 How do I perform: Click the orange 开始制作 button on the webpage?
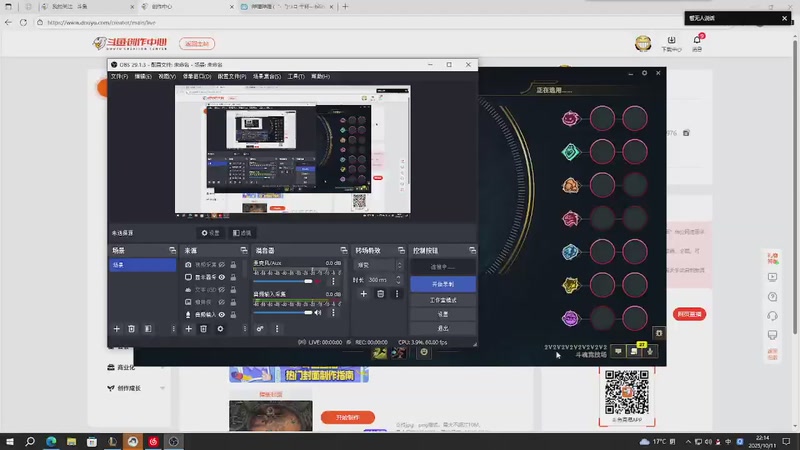[348, 417]
